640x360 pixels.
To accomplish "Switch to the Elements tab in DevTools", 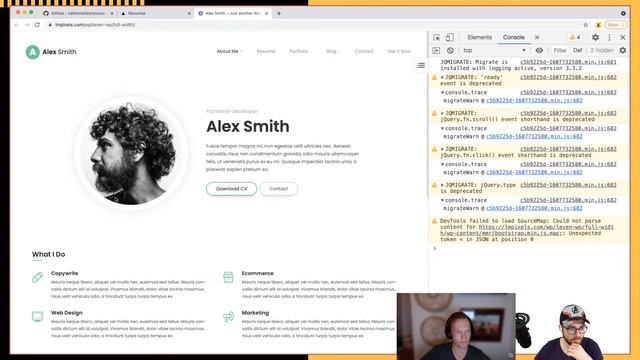I will click(x=480, y=37).
